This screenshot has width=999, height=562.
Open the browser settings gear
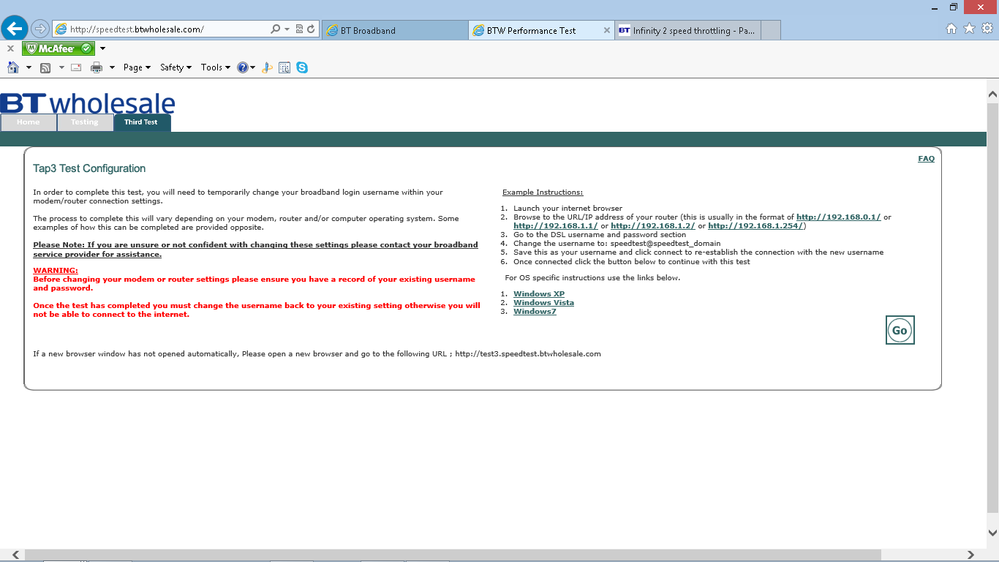click(x=987, y=29)
